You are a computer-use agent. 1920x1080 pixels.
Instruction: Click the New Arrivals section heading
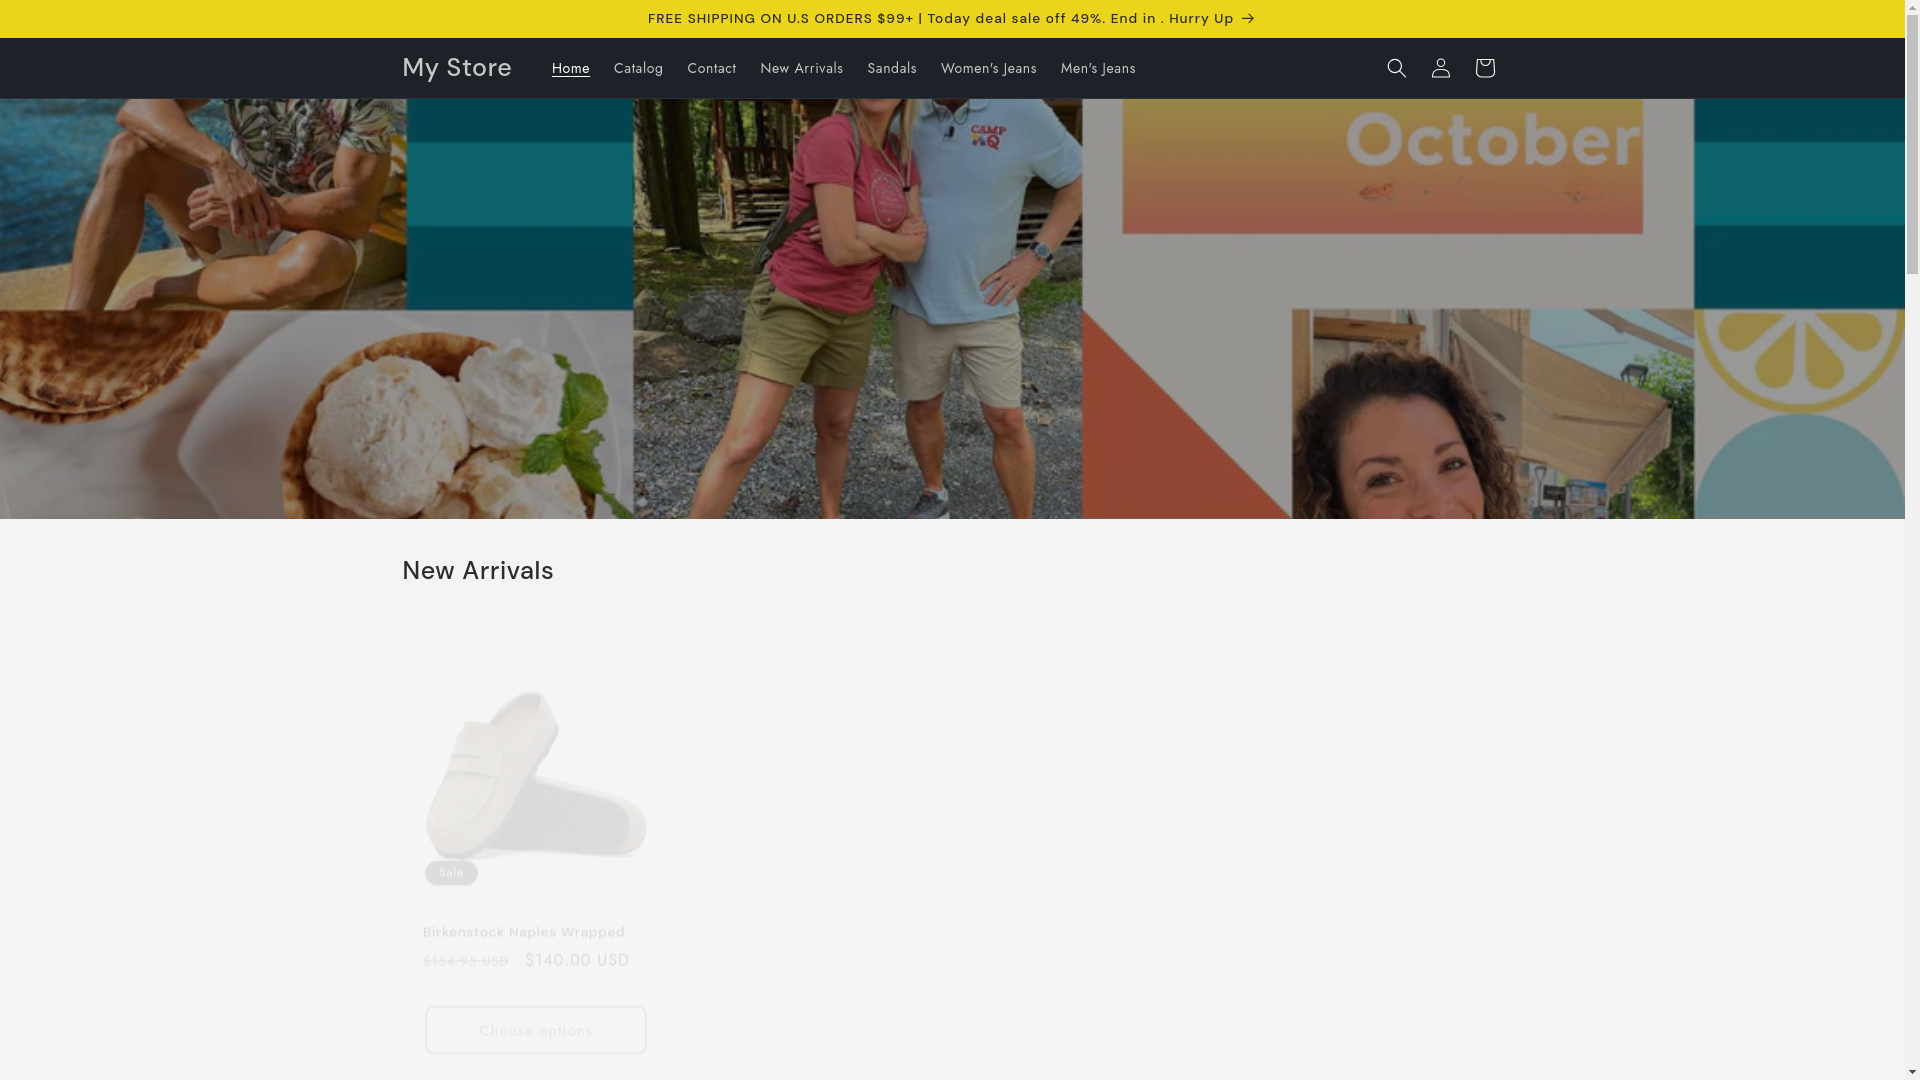pyautogui.click(x=477, y=570)
